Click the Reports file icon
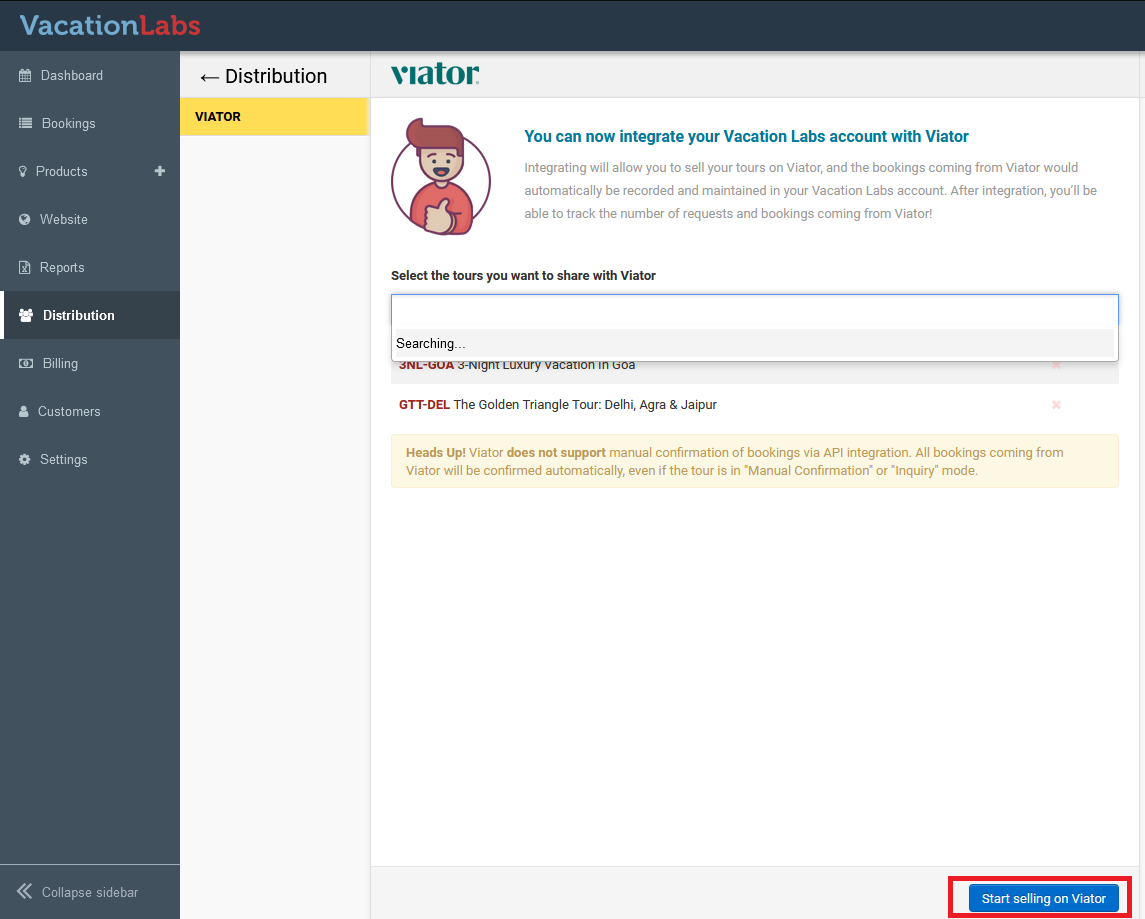The height and width of the screenshot is (919, 1145). click(25, 268)
